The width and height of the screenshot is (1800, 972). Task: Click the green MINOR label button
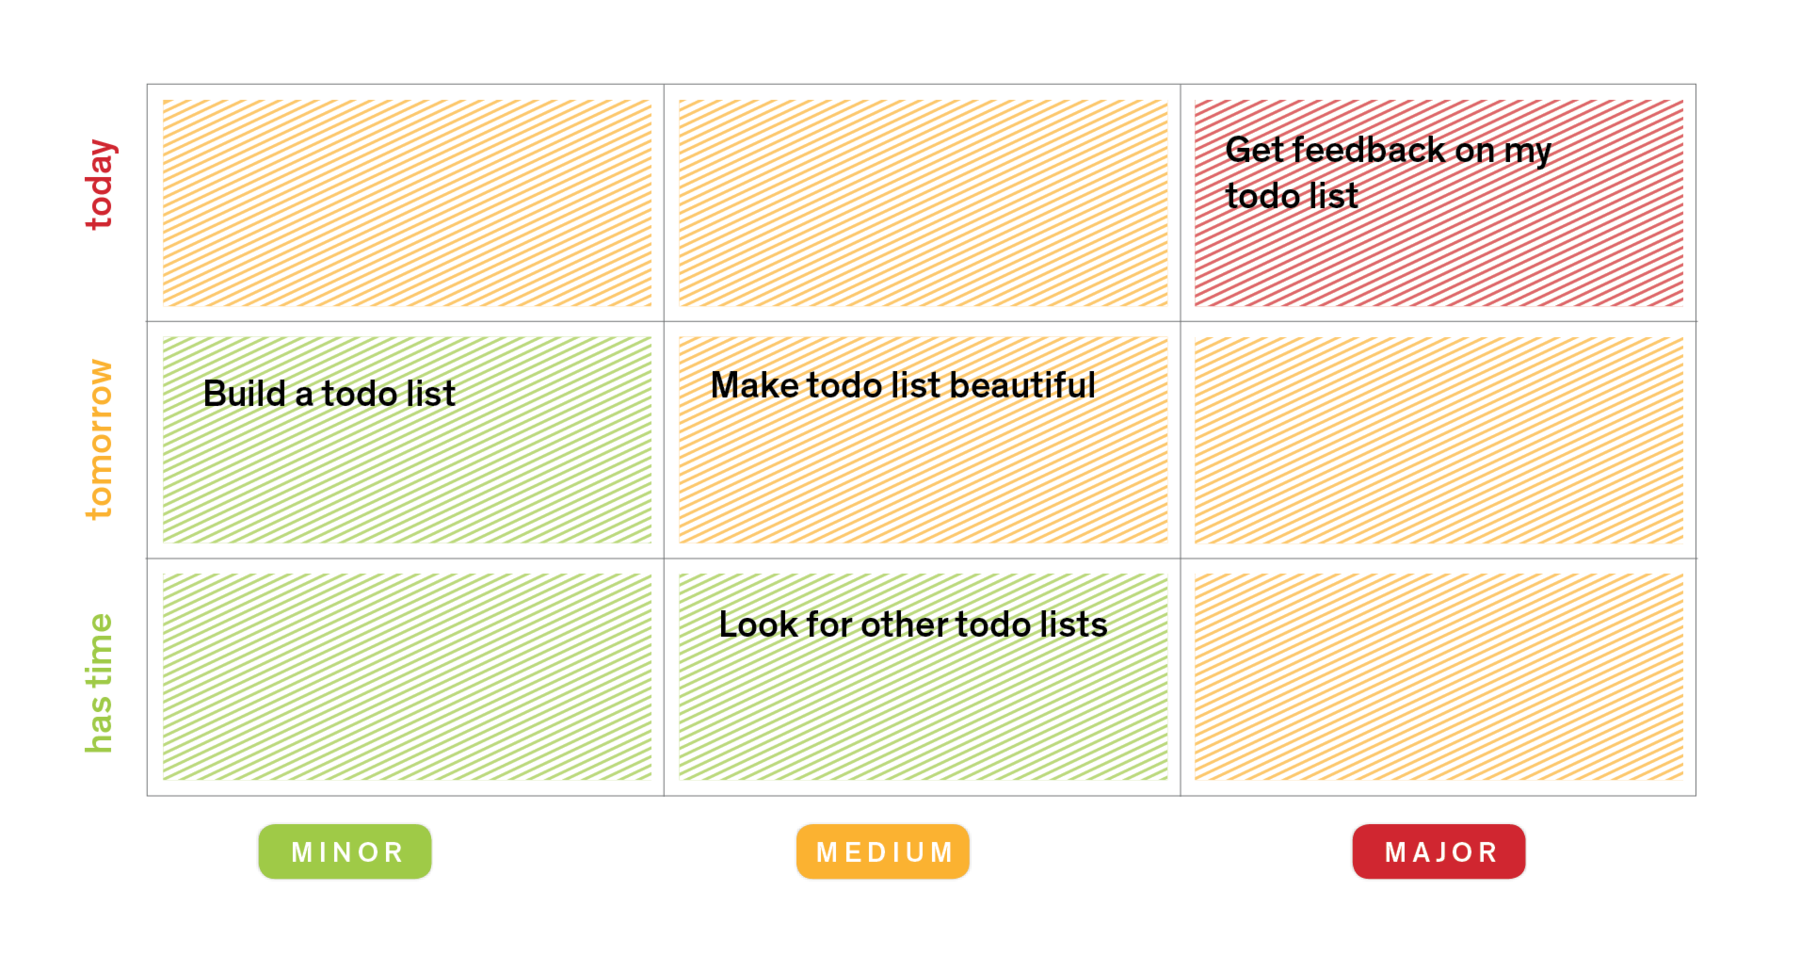point(345,852)
